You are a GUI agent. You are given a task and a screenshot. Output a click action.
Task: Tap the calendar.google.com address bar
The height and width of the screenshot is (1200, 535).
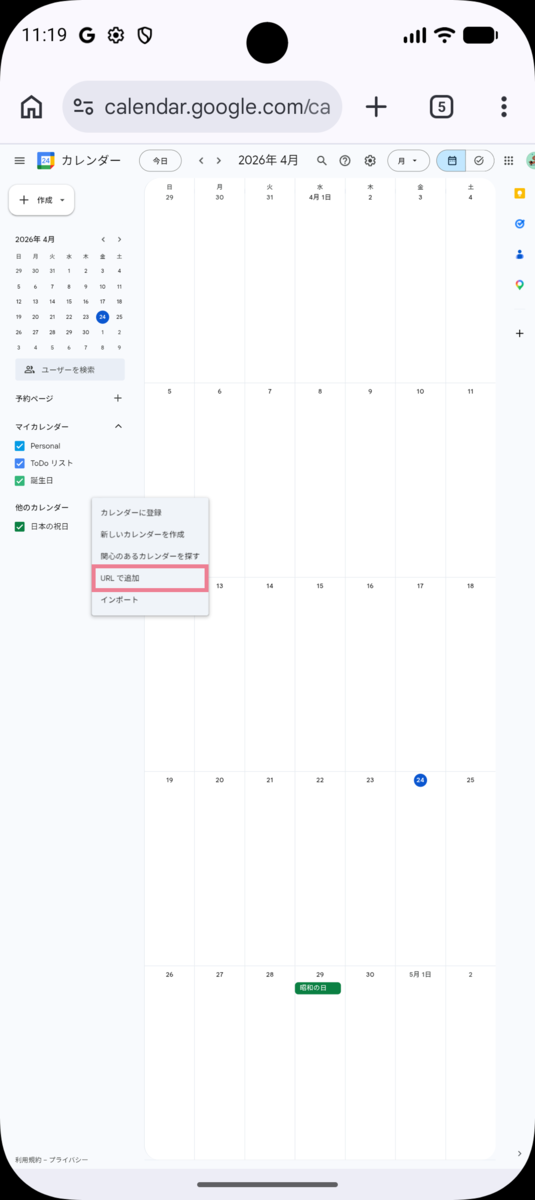(202, 107)
